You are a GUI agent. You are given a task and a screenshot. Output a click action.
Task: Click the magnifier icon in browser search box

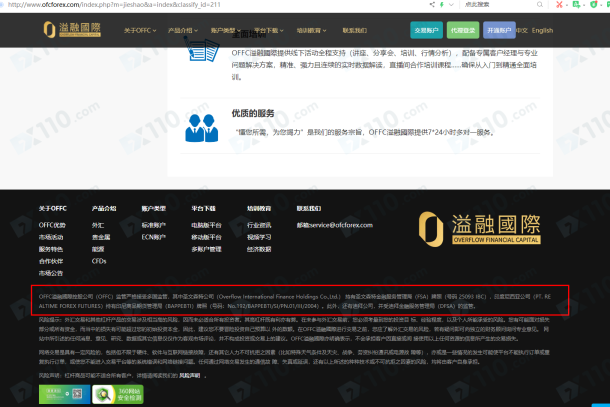tap(540, 5)
